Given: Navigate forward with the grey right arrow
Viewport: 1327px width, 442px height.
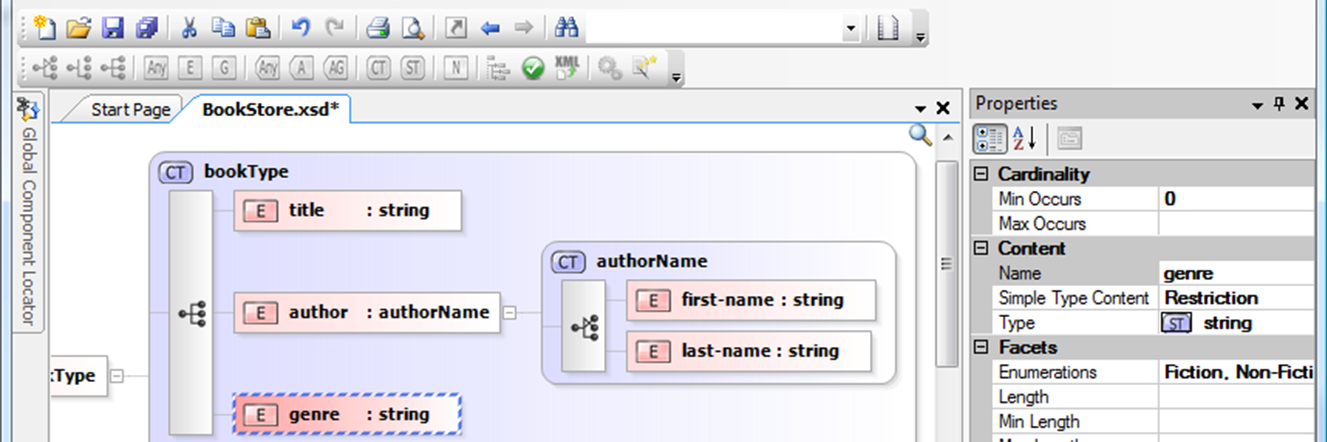Looking at the screenshot, I should click(x=523, y=28).
